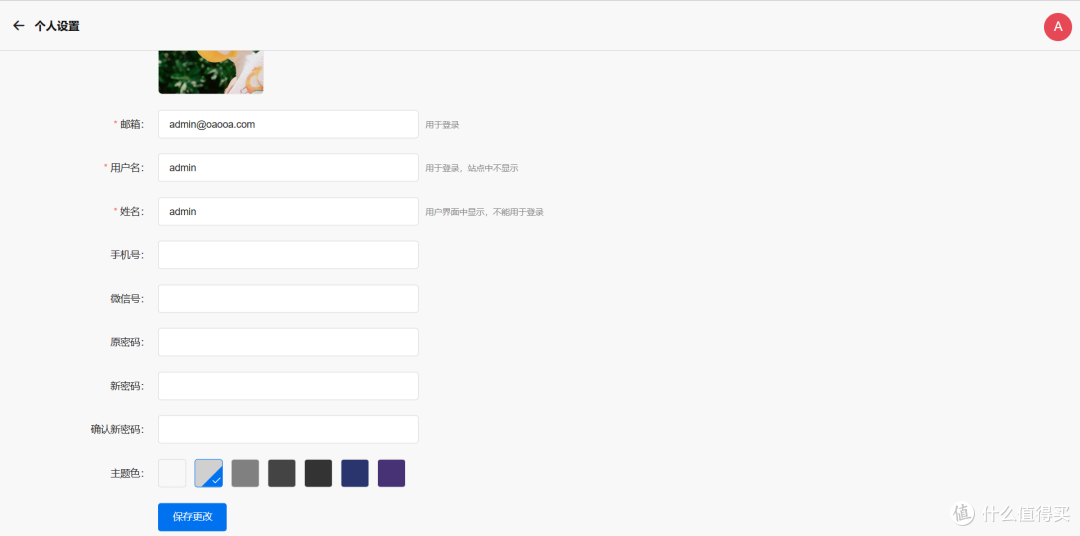This screenshot has width=1080, height=536.
Task: Select the dark gray theme swatch
Action: (282, 473)
